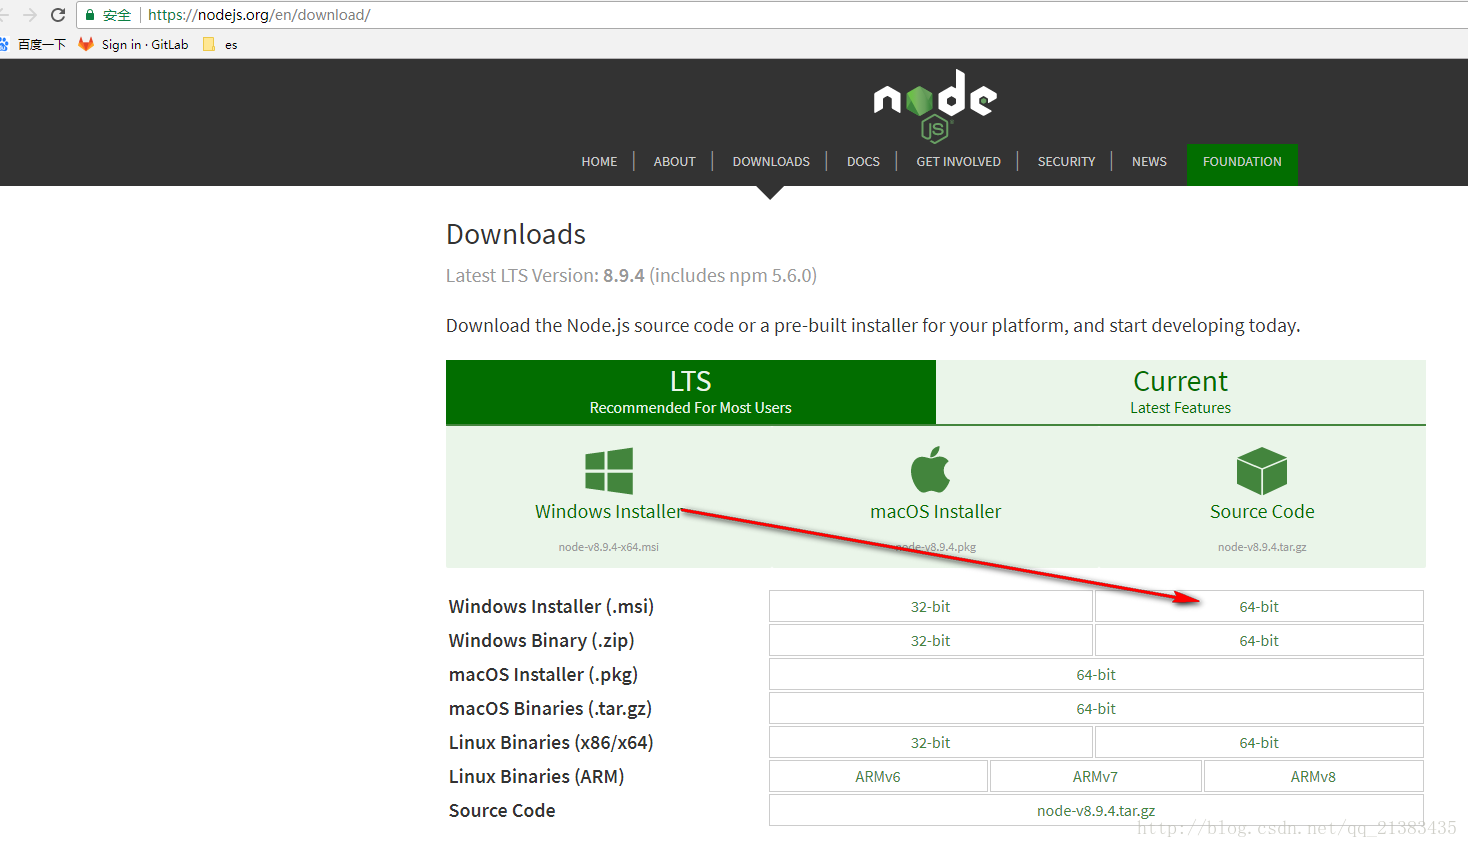Select the LTS Recommended For Most Users tab
Screen dimensions: 1468x848
(691, 392)
